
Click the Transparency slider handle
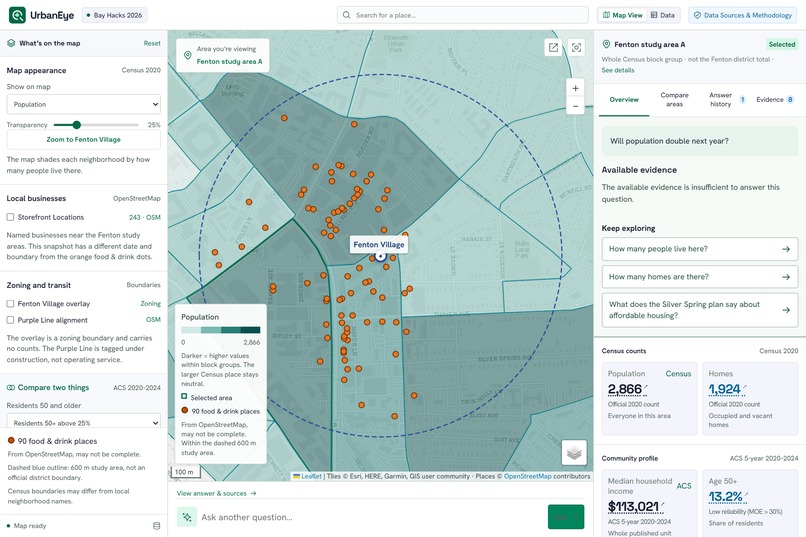coord(77,125)
